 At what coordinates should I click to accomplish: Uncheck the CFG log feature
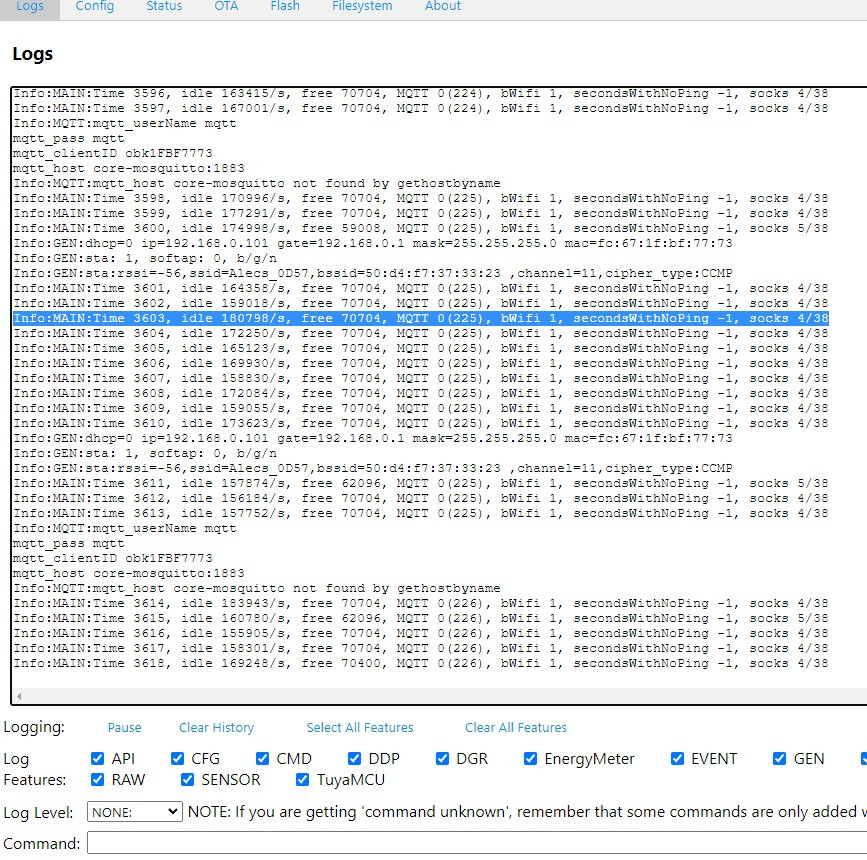177,758
